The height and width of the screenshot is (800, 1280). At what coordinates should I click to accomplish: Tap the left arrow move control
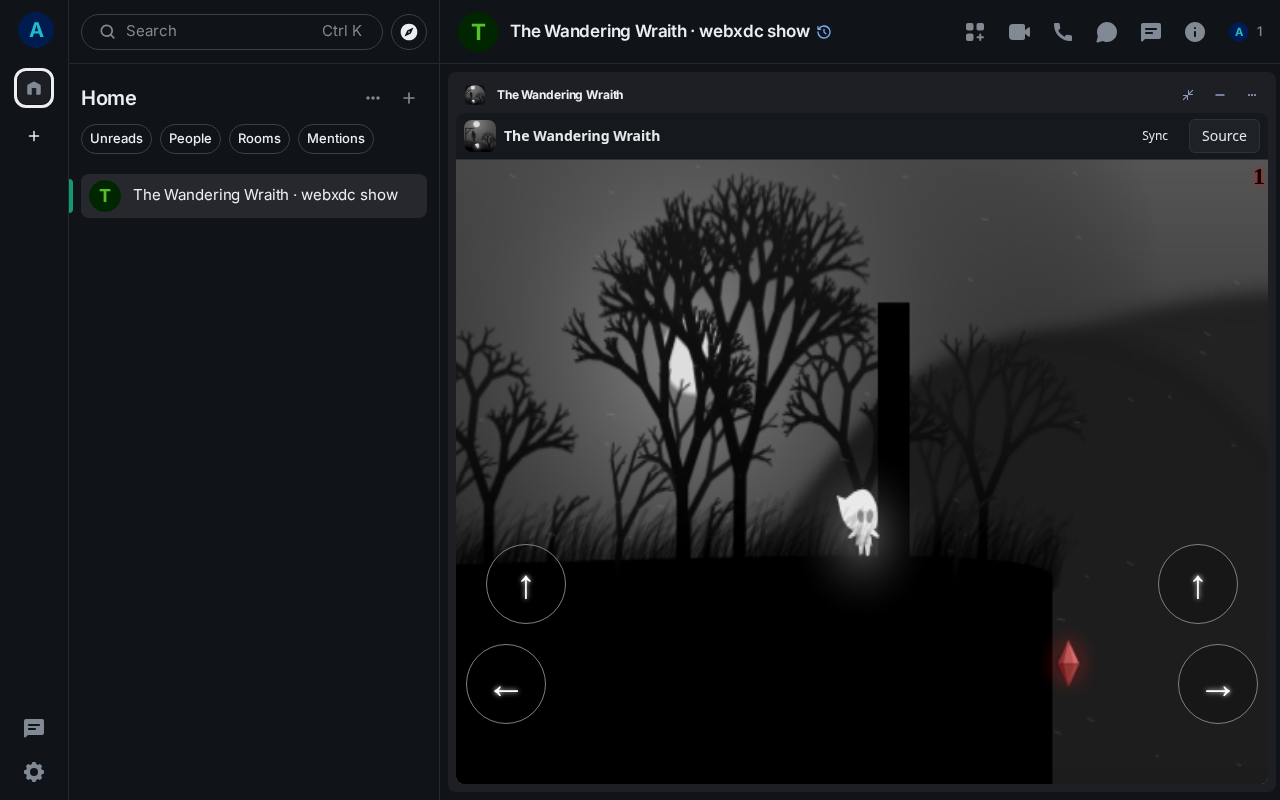coord(506,684)
